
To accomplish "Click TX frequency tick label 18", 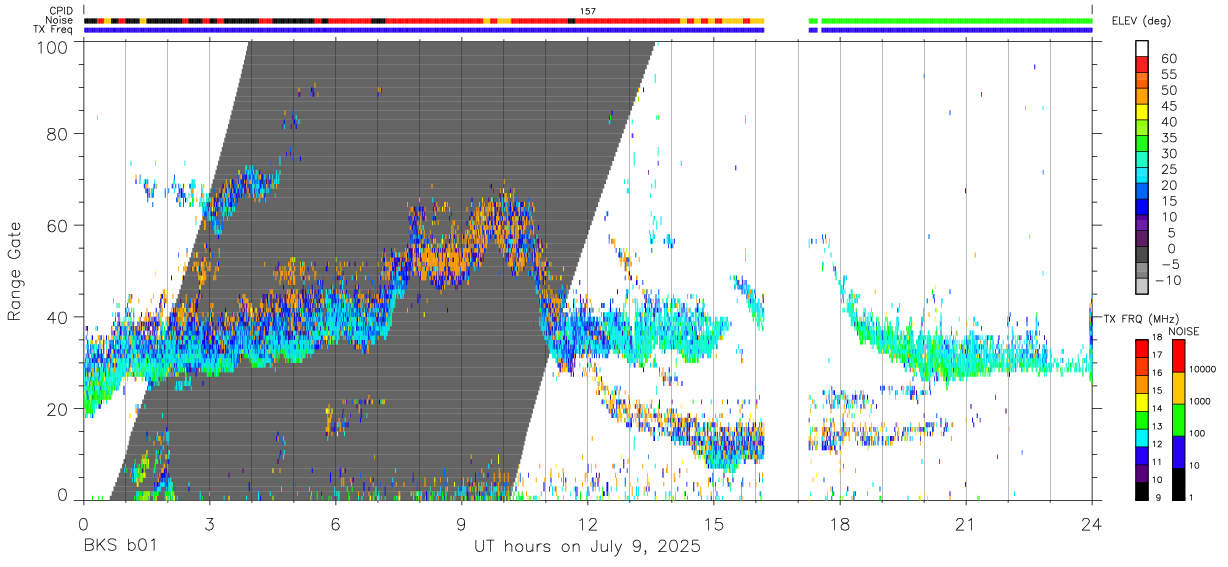I will (x=1158, y=339).
